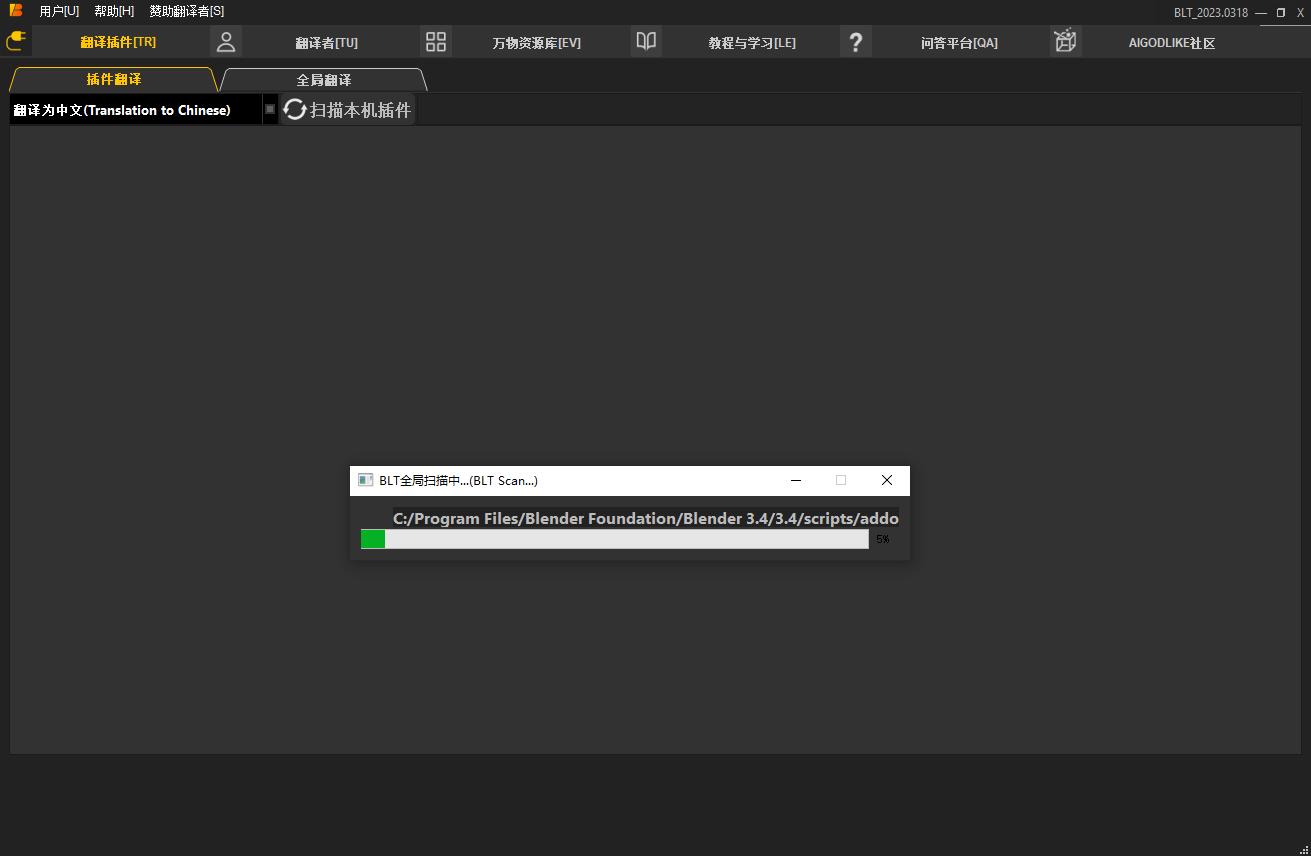Click the green scan progress bar
Image resolution: width=1311 pixels, height=856 pixels.
click(614, 539)
